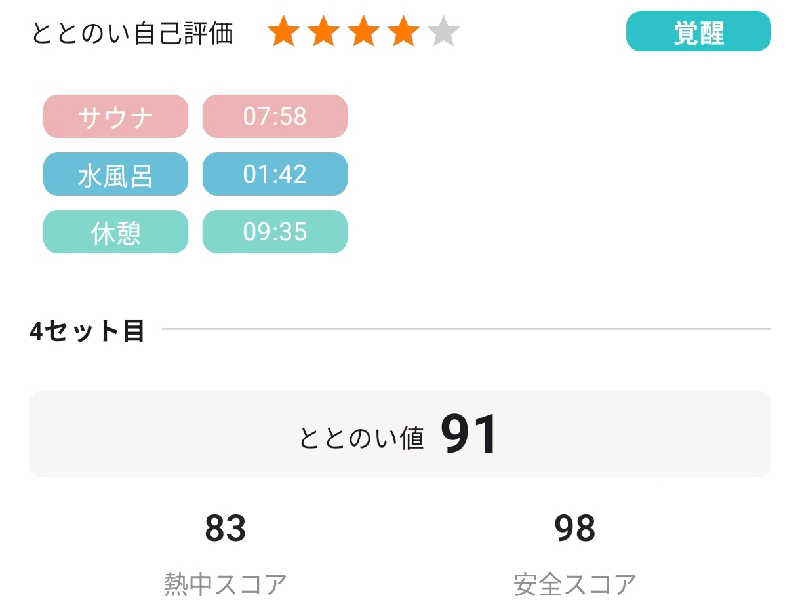Tap the blue 水風呂 label
The width and height of the screenshot is (800, 600).
(115, 174)
